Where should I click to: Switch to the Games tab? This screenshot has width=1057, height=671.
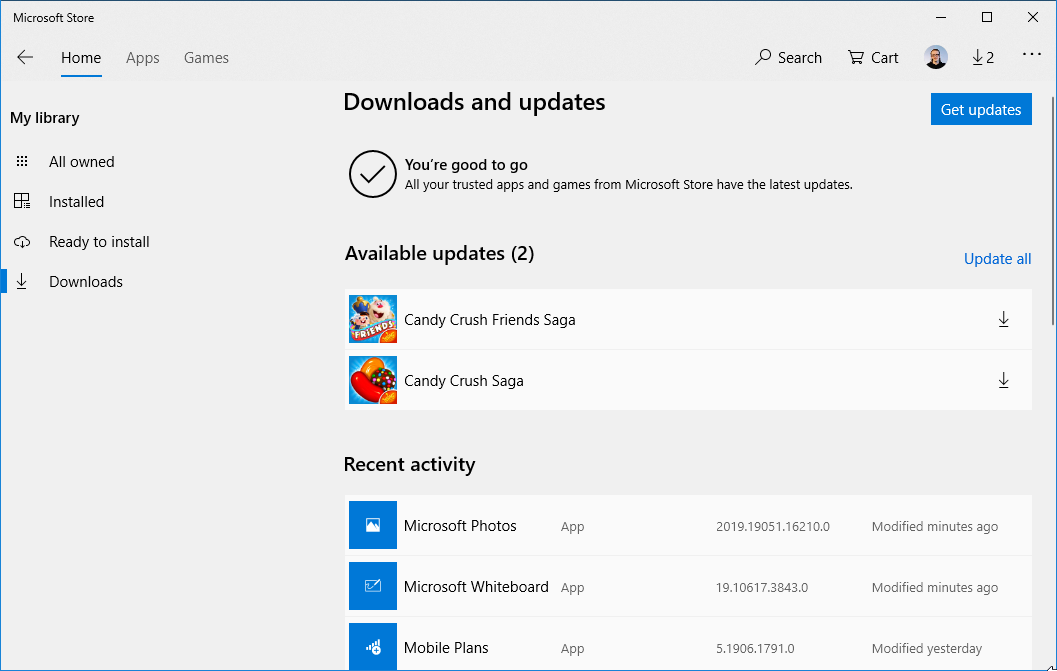206,58
